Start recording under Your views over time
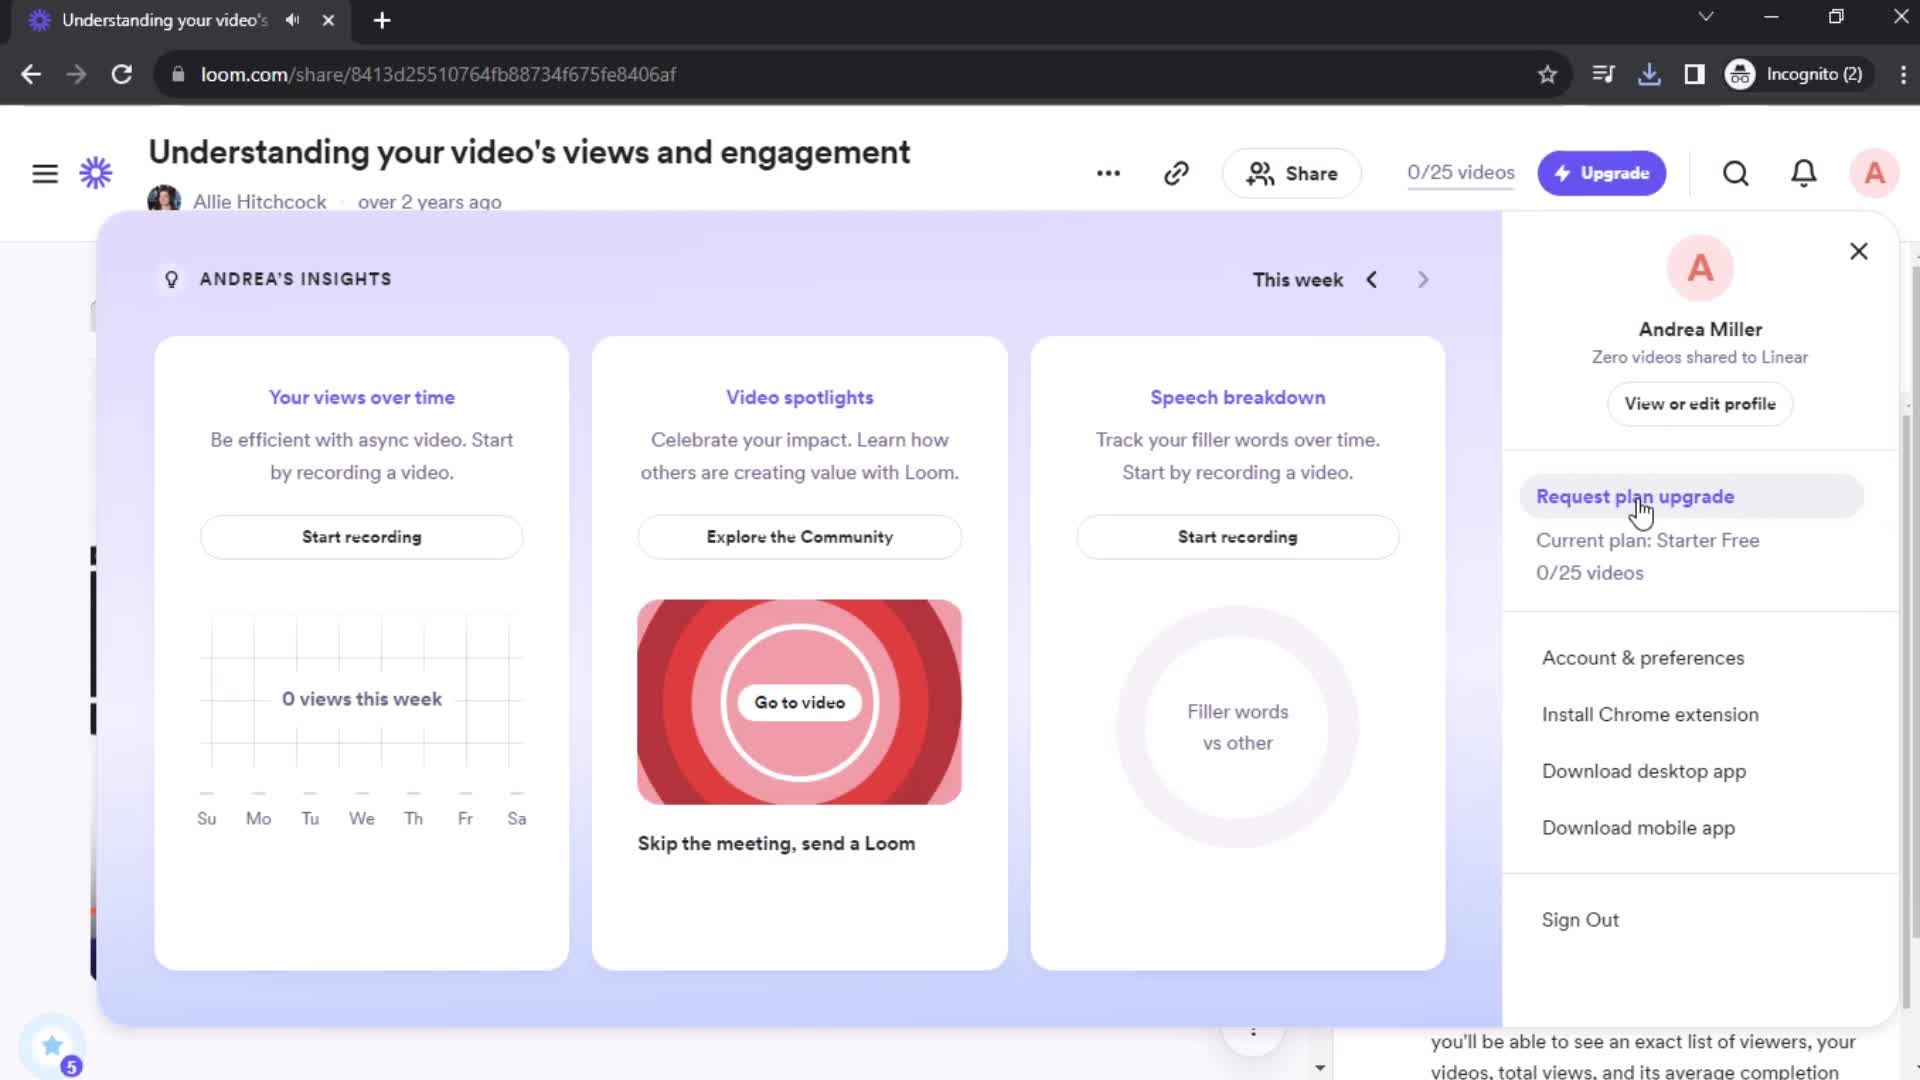The height and width of the screenshot is (1080, 1920). 361,537
